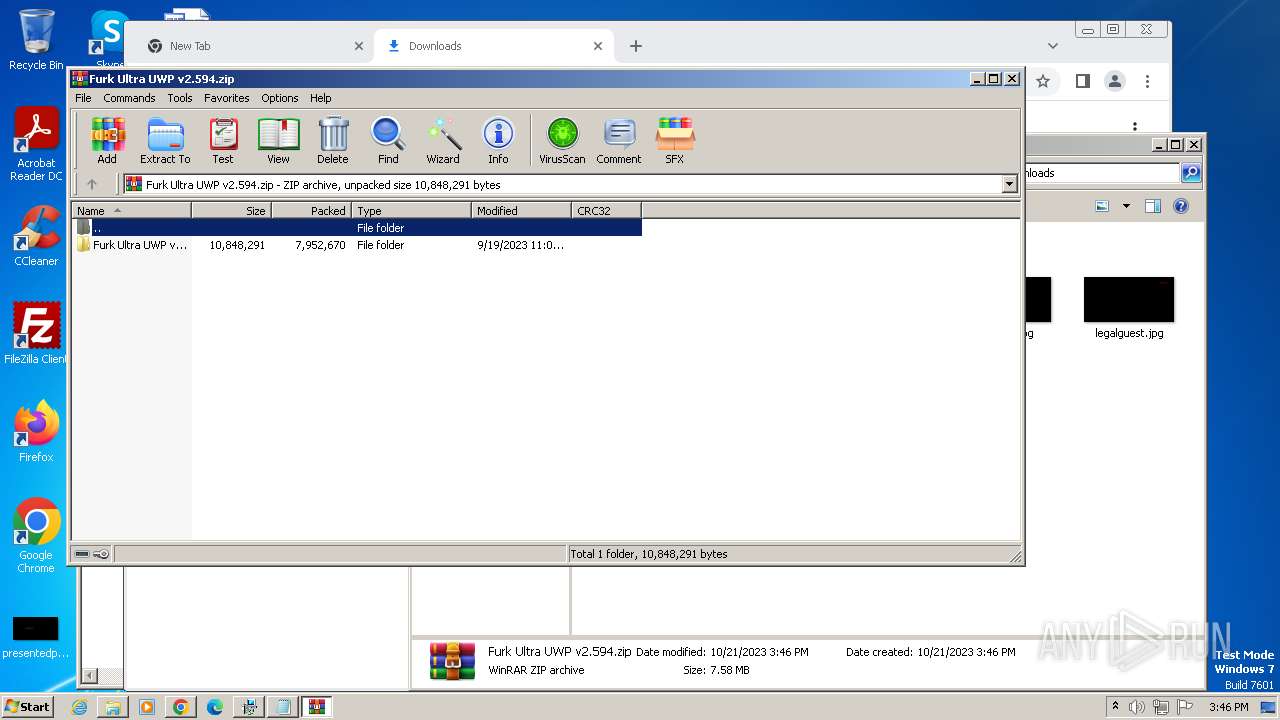The width and height of the screenshot is (1280, 720).
Task: Open the Recycle Bin desktop icon
Action: (x=36, y=40)
